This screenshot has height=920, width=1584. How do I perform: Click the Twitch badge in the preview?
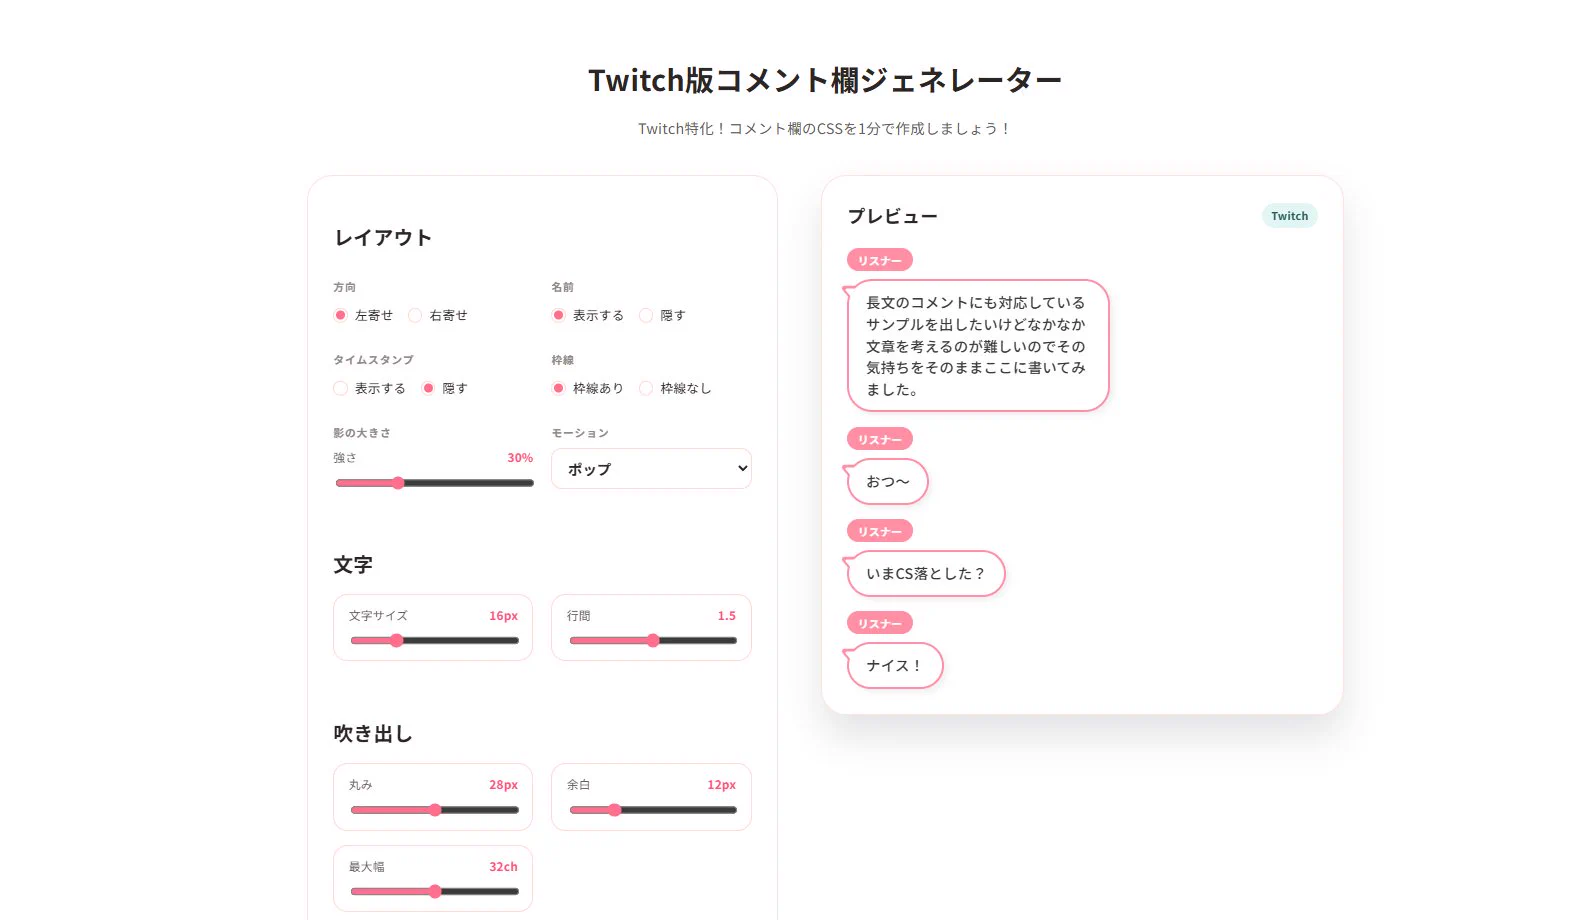click(x=1290, y=216)
